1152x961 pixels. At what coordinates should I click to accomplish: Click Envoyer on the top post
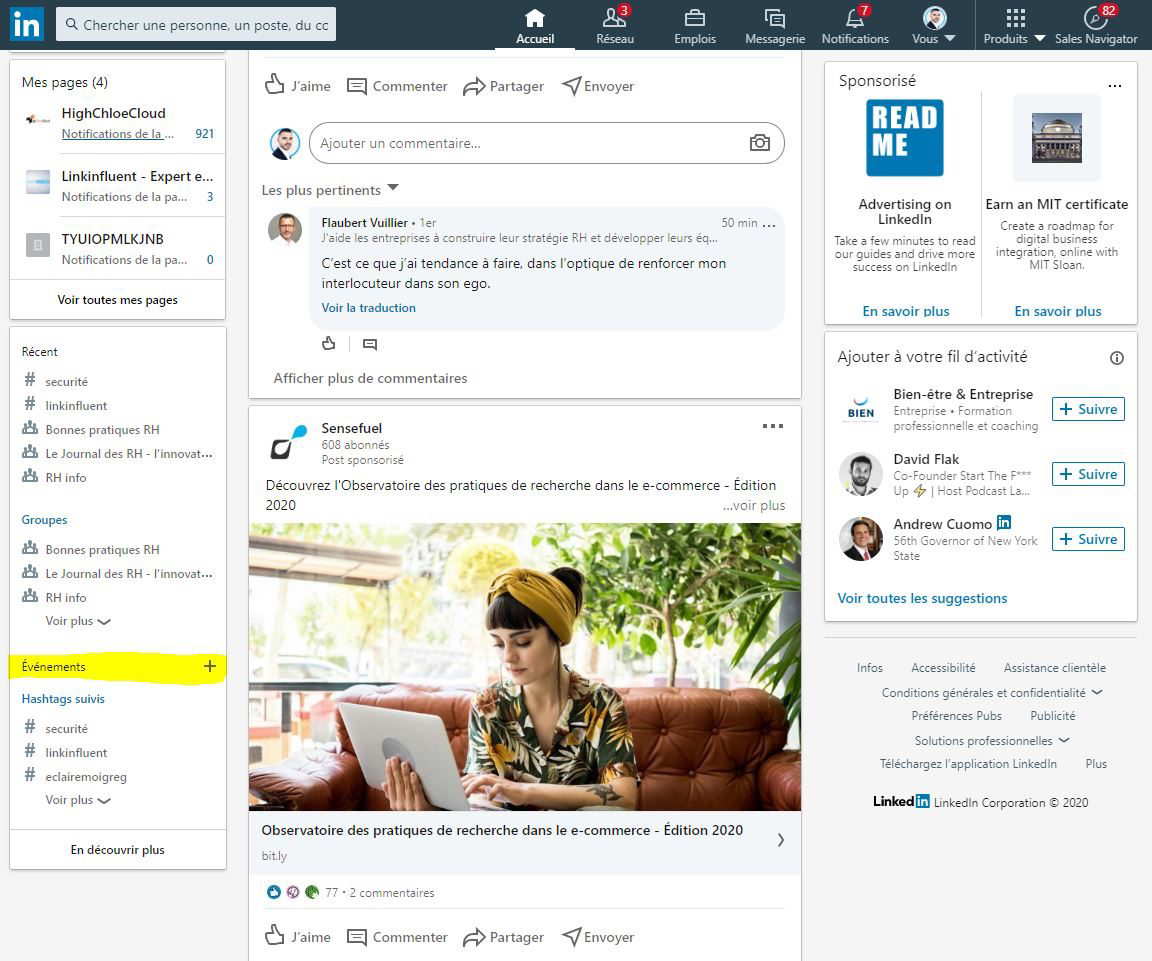[597, 86]
